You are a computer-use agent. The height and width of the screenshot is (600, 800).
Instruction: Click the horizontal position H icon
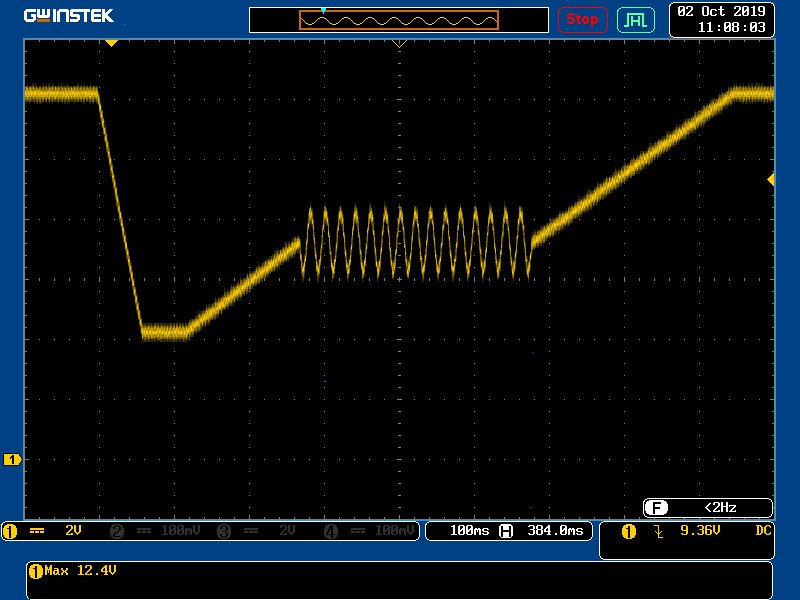506,531
